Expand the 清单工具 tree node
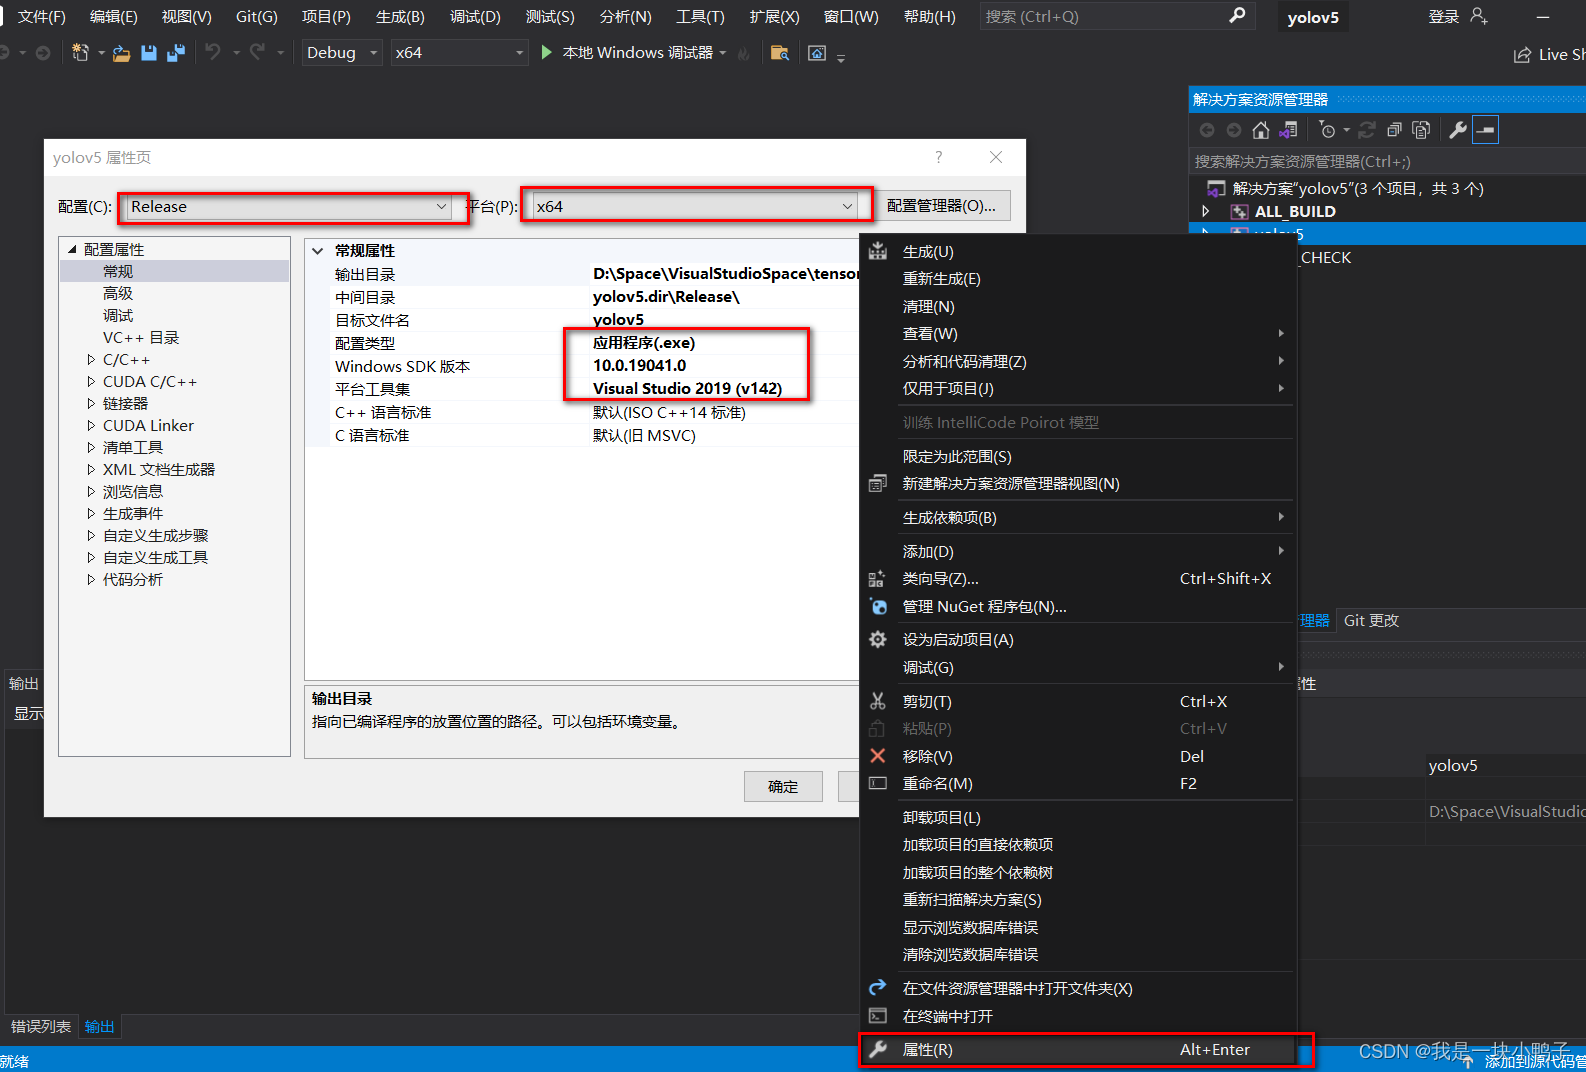This screenshot has height=1072, width=1586. pos(91,448)
